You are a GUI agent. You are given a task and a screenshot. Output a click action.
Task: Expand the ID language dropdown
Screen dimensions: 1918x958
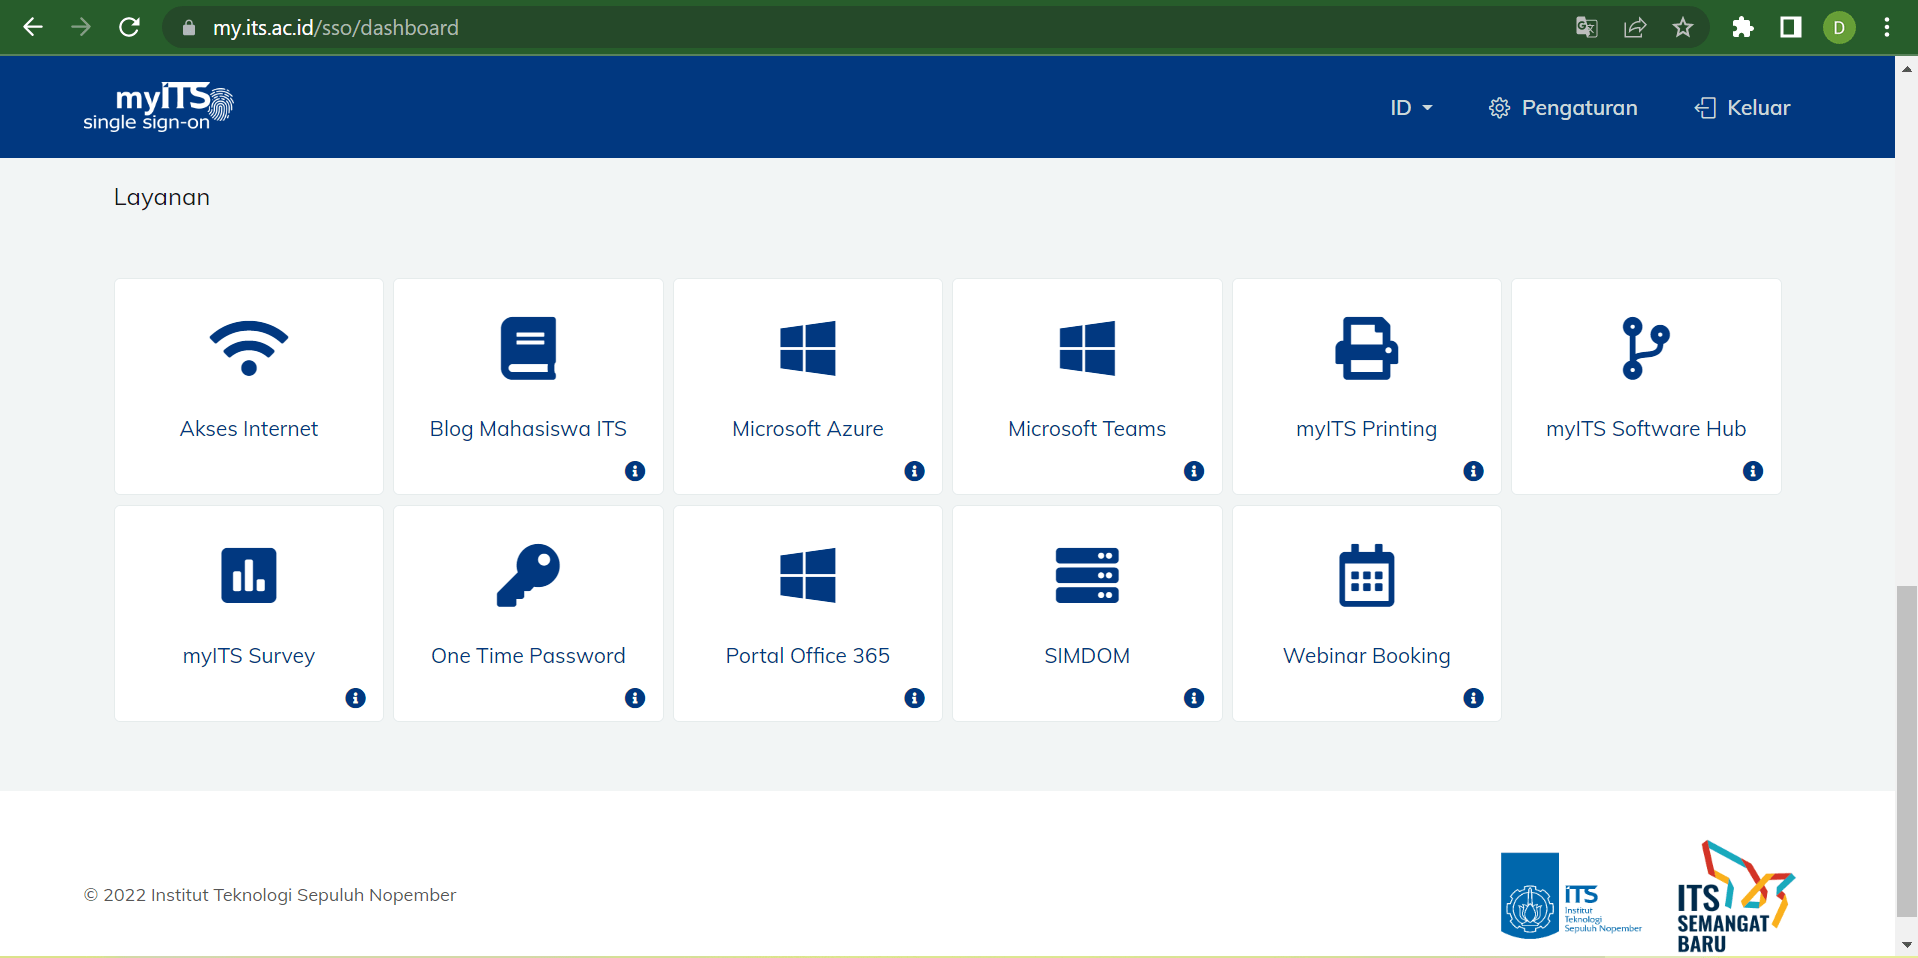click(1410, 108)
